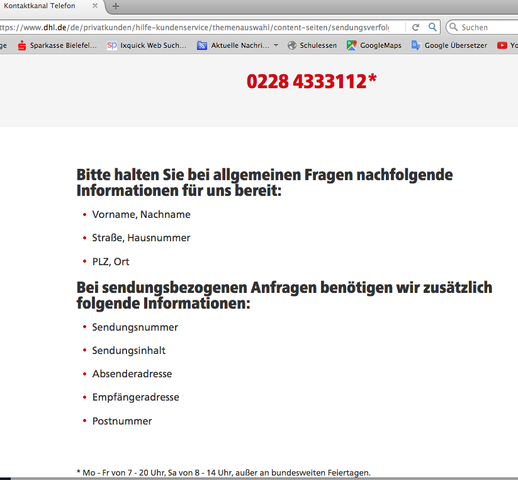Click the heading 'Bitte halten Sie bei allgemeinen Fragen'

[264, 183]
